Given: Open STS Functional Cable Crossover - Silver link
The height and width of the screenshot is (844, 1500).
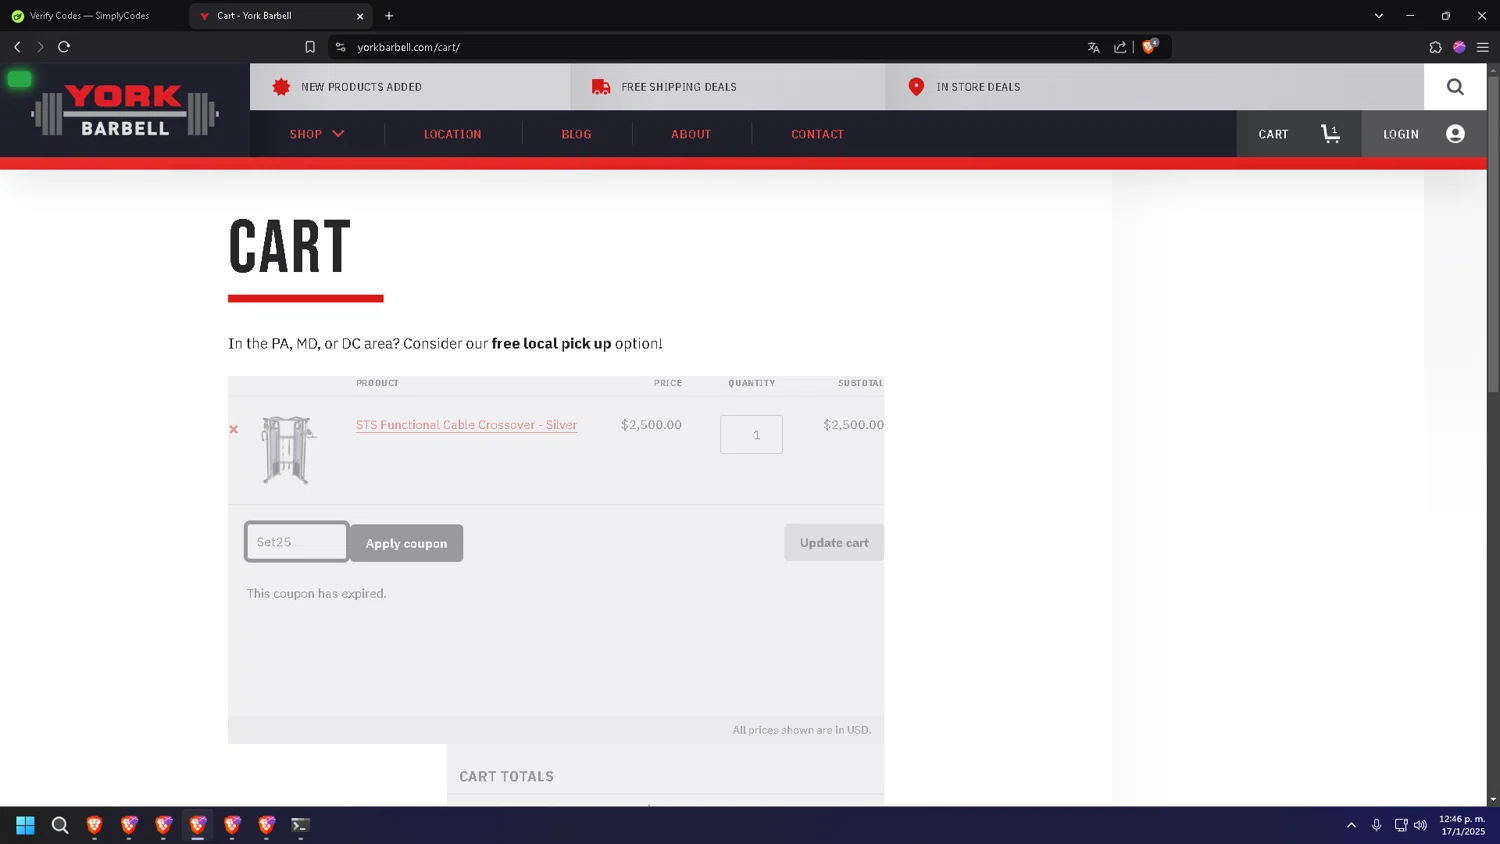Looking at the screenshot, I should pos(466,425).
